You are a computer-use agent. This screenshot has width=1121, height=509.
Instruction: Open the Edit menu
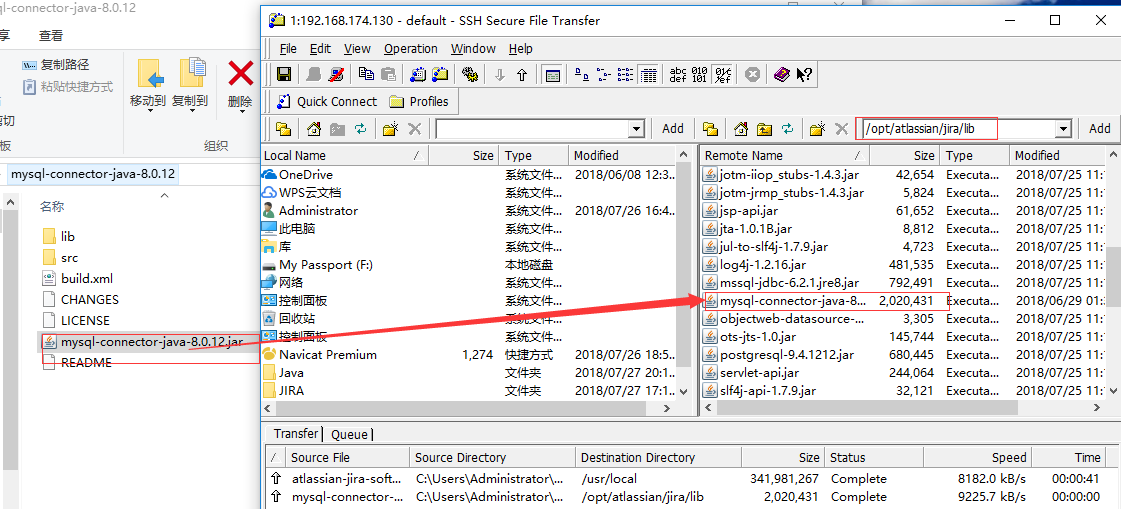pyautogui.click(x=320, y=49)
